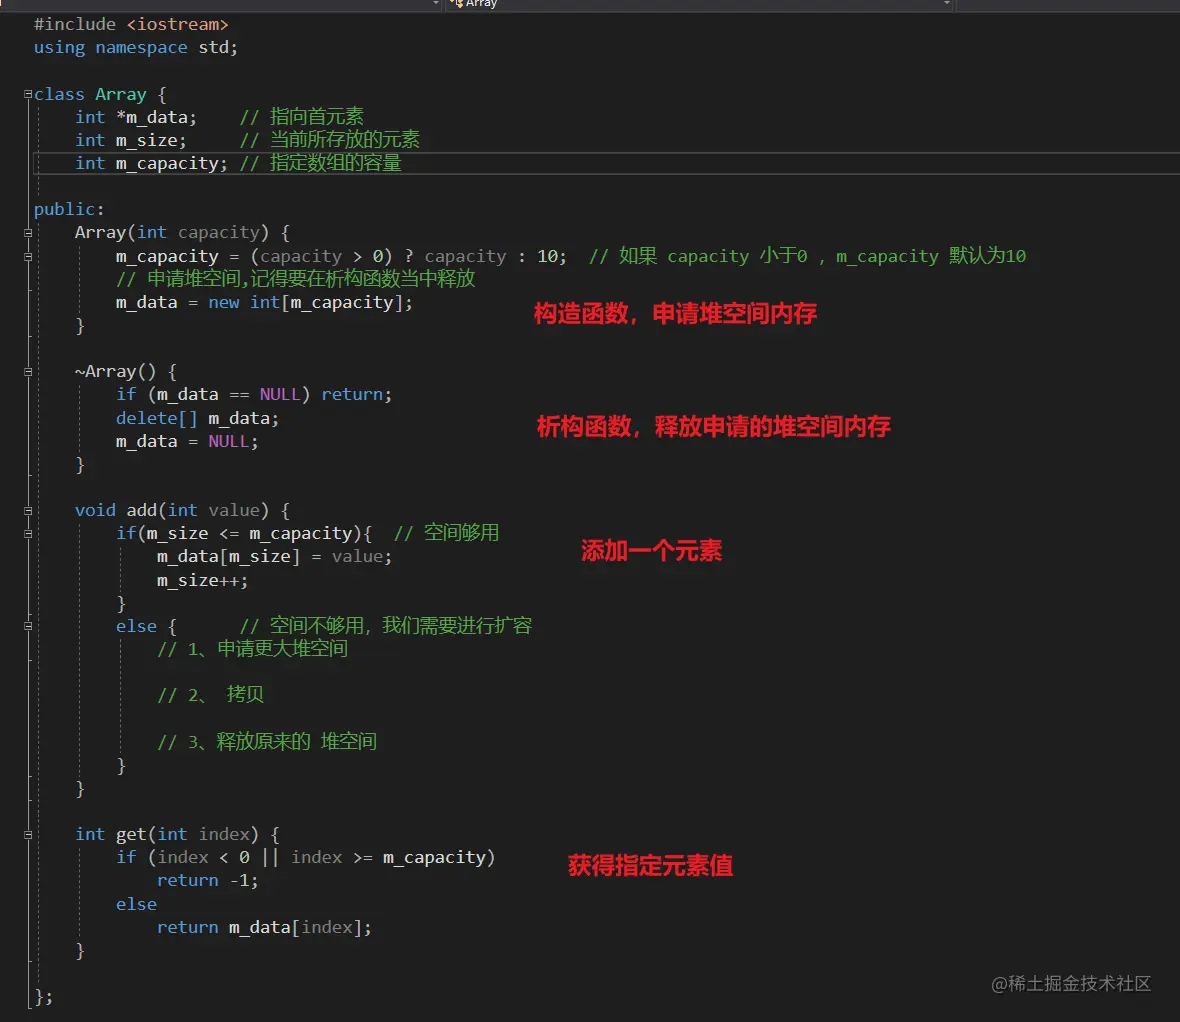
Task: Click m_data[m_size] = value; line
Action: (x=274, y=557)
